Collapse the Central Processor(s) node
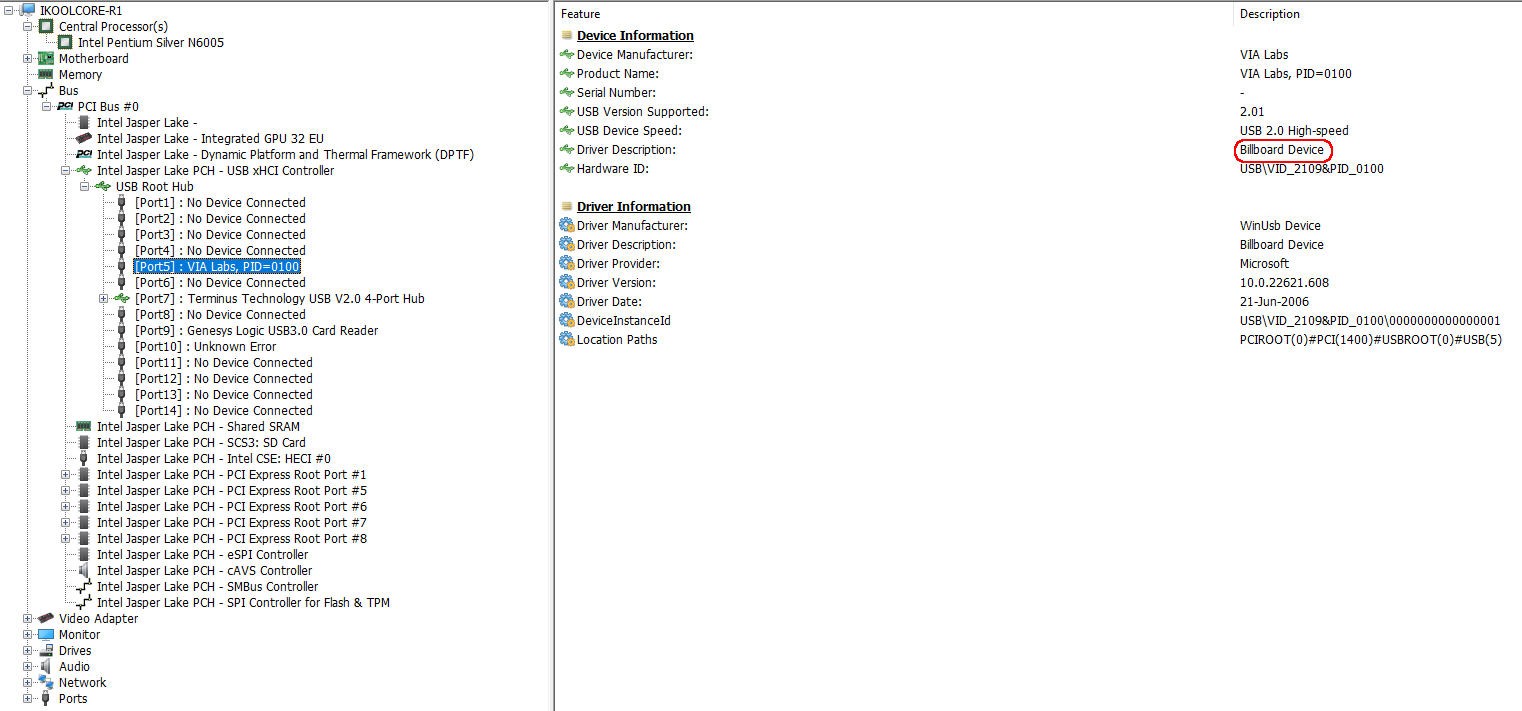The image size is (1522, 711). point(28,26)
